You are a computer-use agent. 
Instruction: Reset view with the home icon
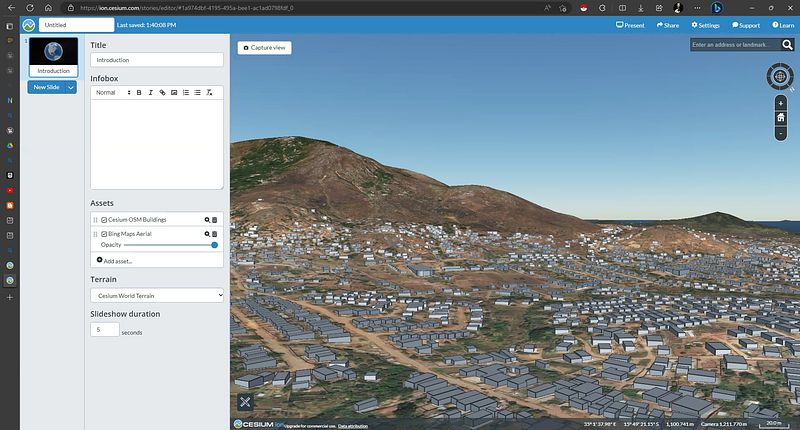(780, 118)
